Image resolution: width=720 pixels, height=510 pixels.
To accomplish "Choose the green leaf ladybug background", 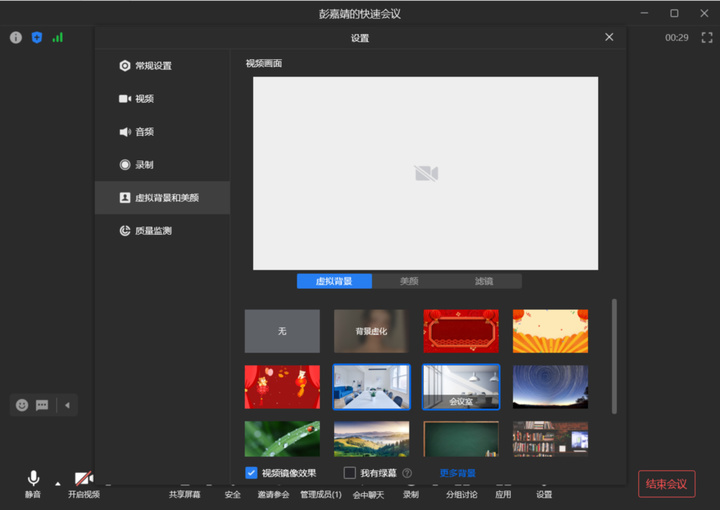I will (282, 439).
